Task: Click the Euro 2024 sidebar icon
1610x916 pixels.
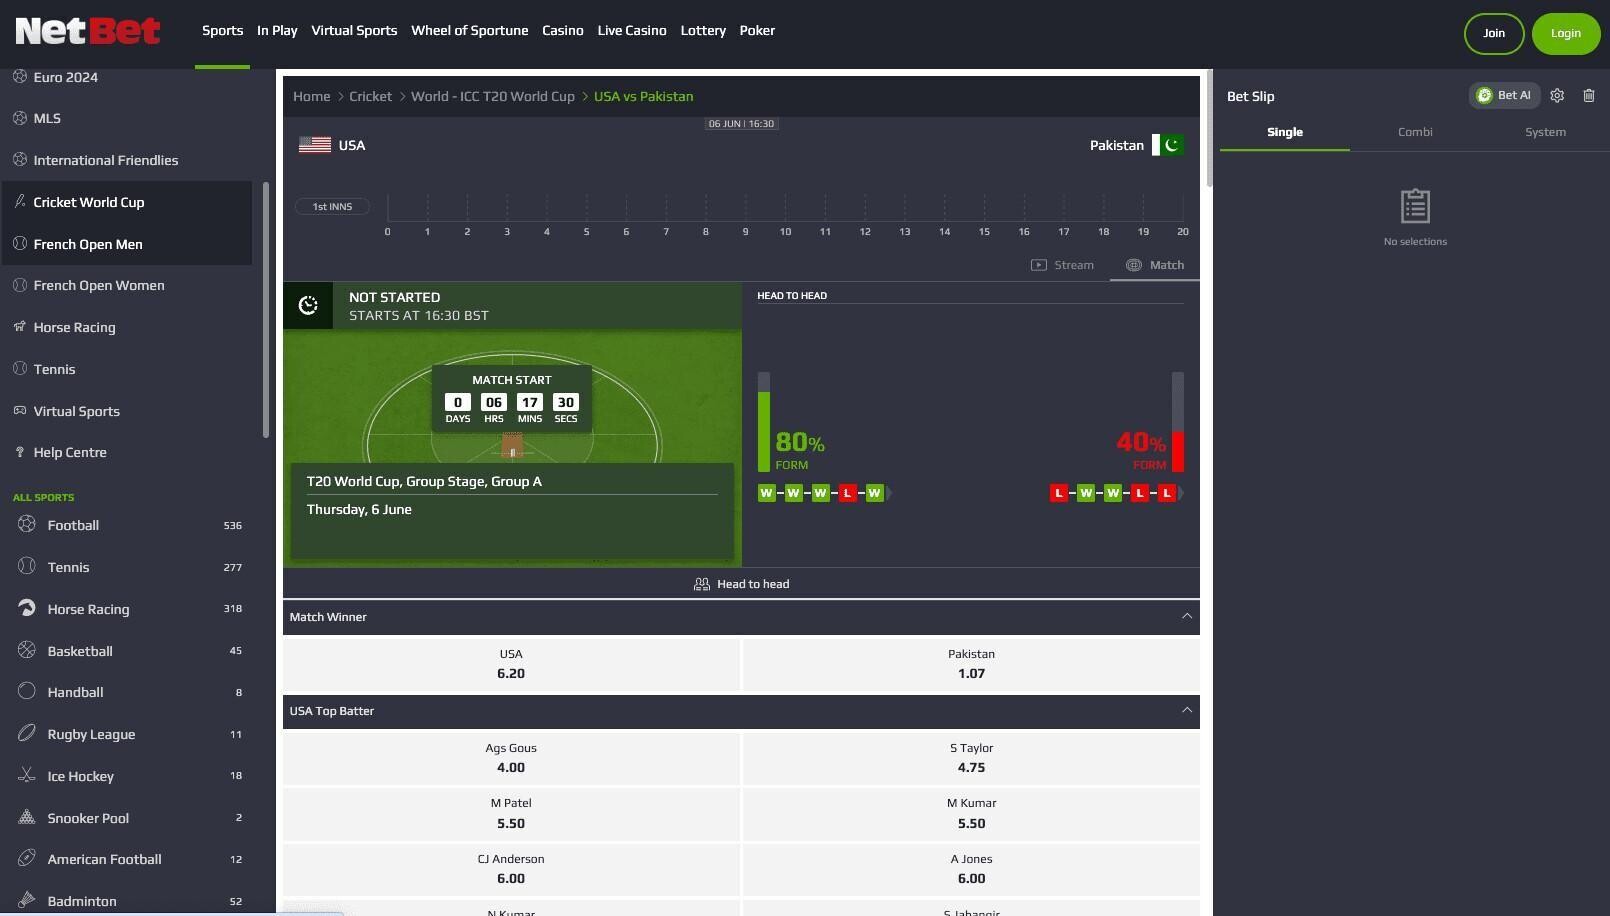Action: pos(19,77)
